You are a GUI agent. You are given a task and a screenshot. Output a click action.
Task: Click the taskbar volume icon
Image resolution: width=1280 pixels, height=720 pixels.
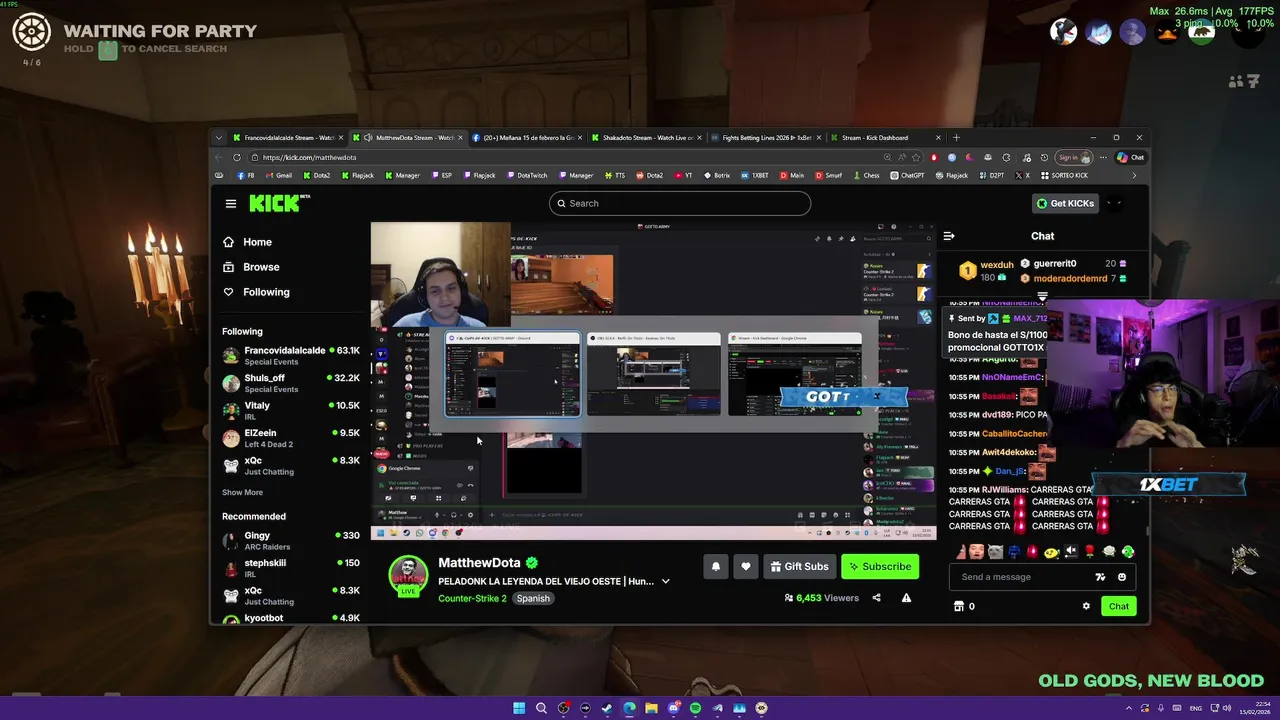tap(1229, 708)
